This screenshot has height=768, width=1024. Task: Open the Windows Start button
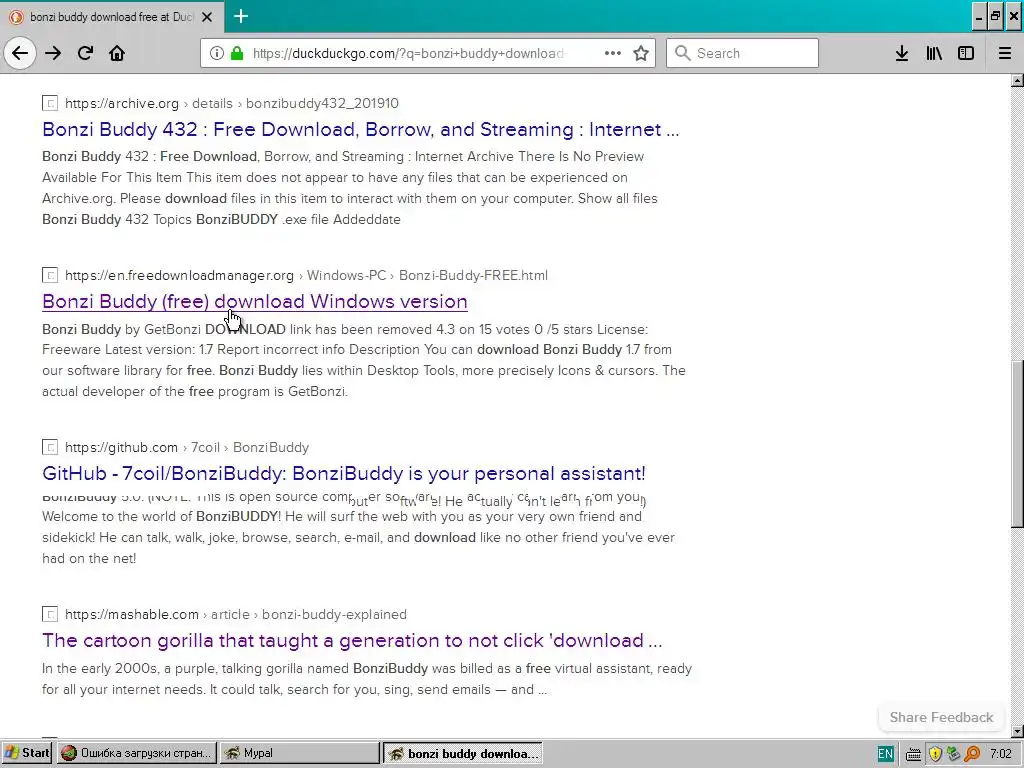coord(26,753)
